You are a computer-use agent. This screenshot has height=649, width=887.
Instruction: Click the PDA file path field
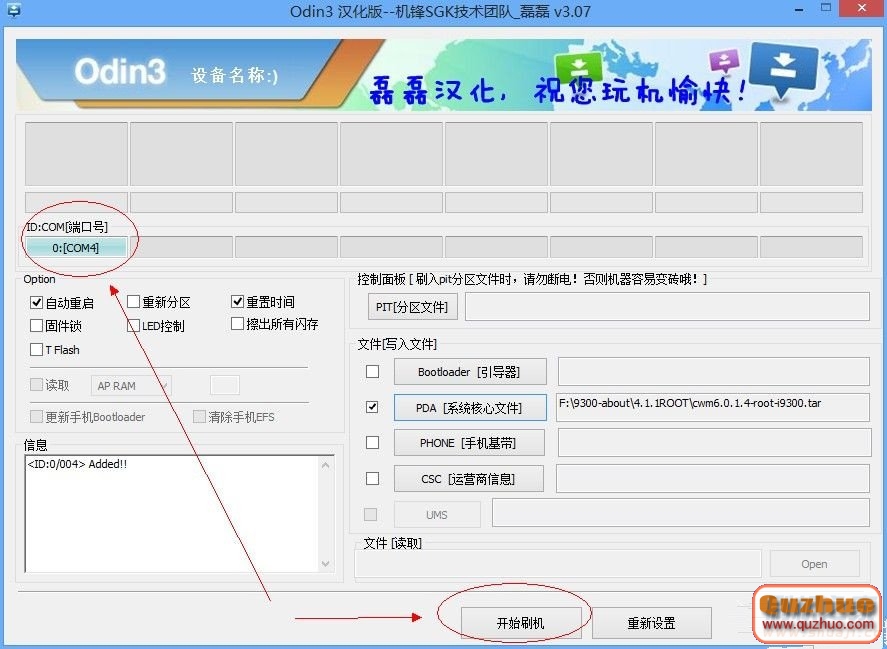click(713, 407)
